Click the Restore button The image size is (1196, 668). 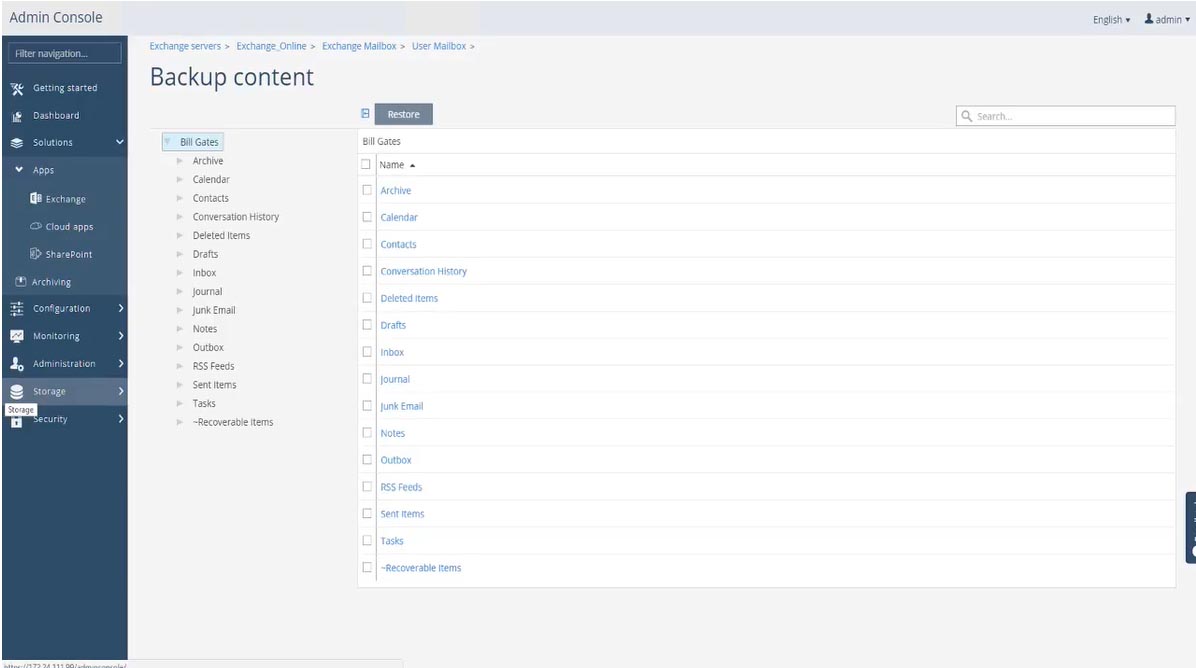[403, 114]
